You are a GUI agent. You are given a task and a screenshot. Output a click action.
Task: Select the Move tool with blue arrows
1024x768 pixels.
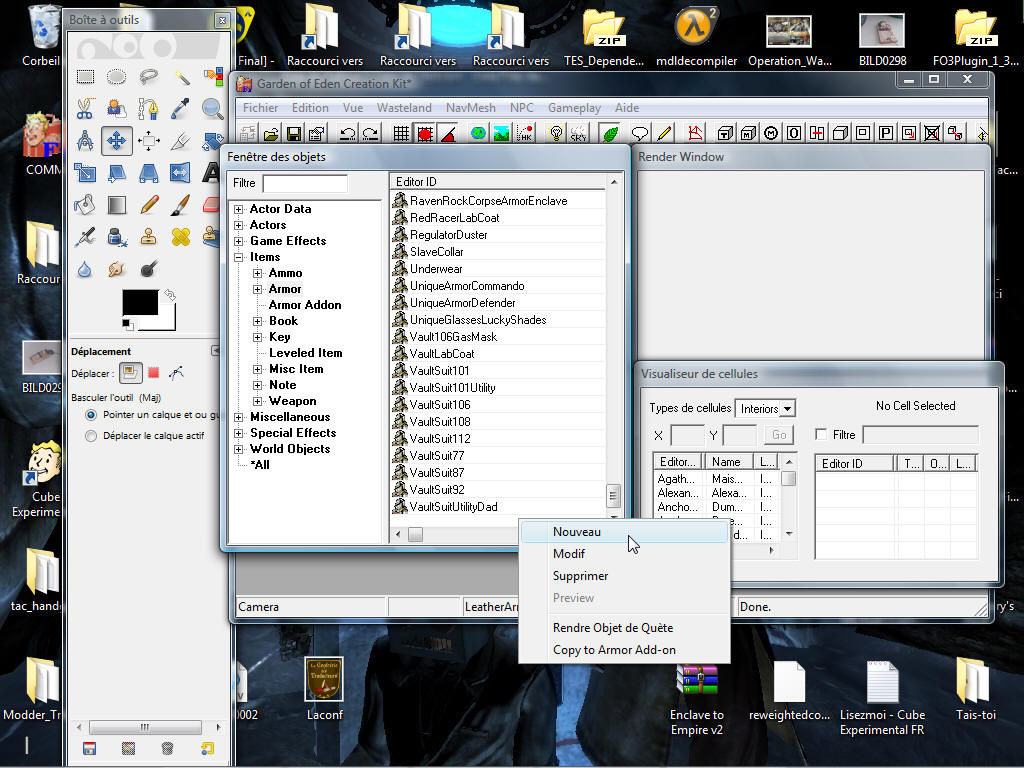[x=117, y=140]
